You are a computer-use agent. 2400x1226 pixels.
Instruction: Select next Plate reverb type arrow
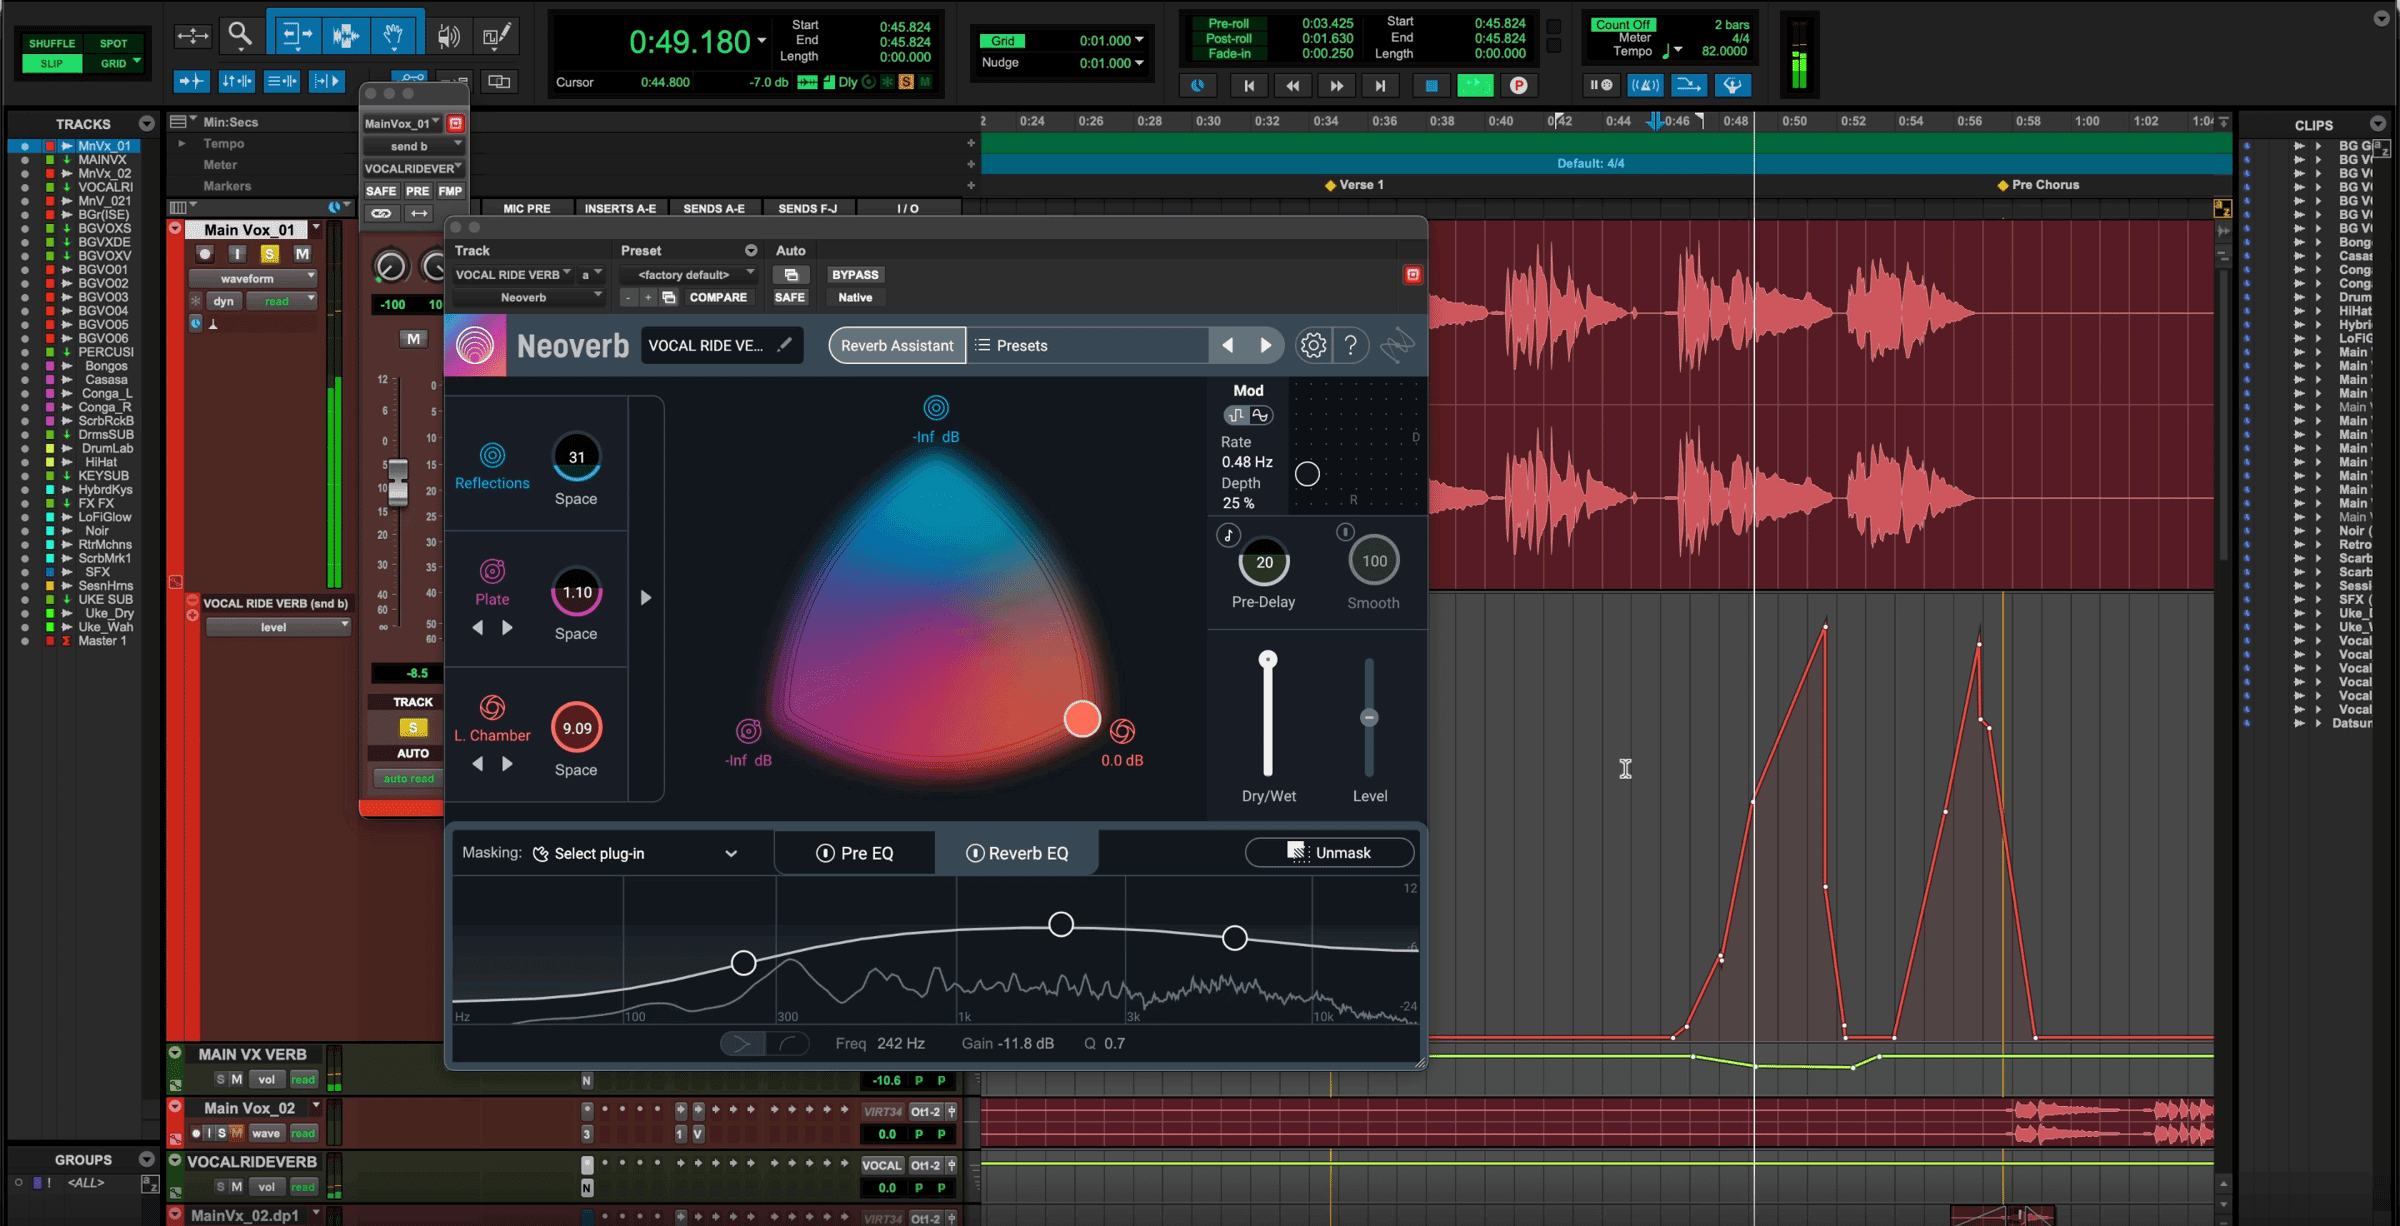tap(507, 628)
